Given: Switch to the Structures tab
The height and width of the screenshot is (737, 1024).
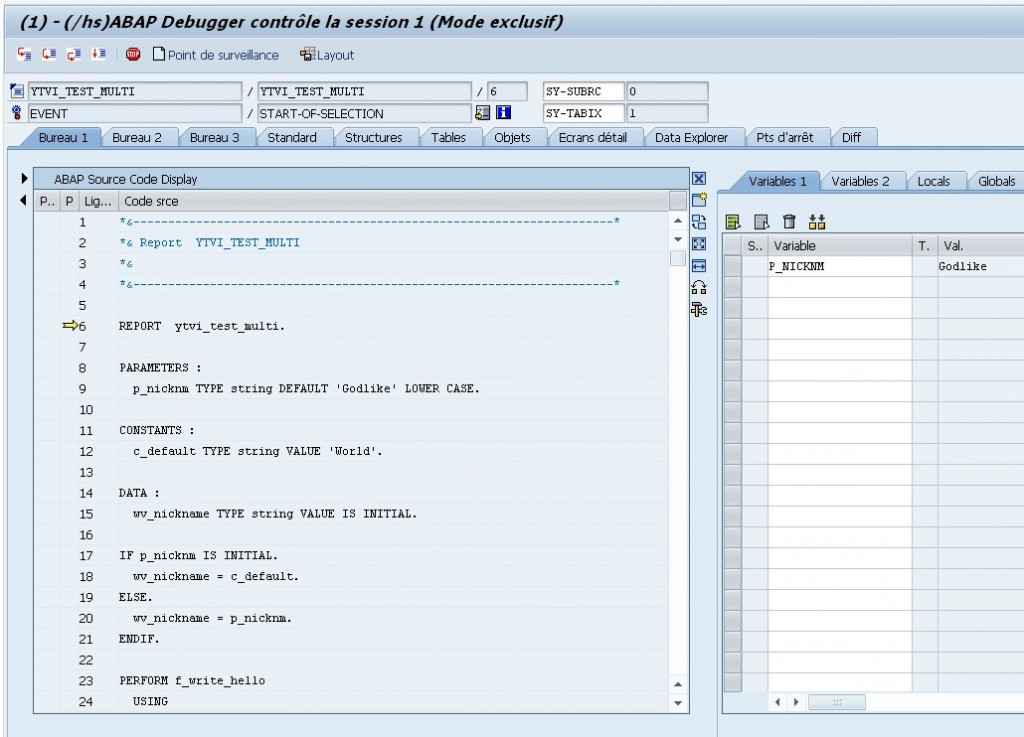Looking at the screenshot, I should coord(373,138).
